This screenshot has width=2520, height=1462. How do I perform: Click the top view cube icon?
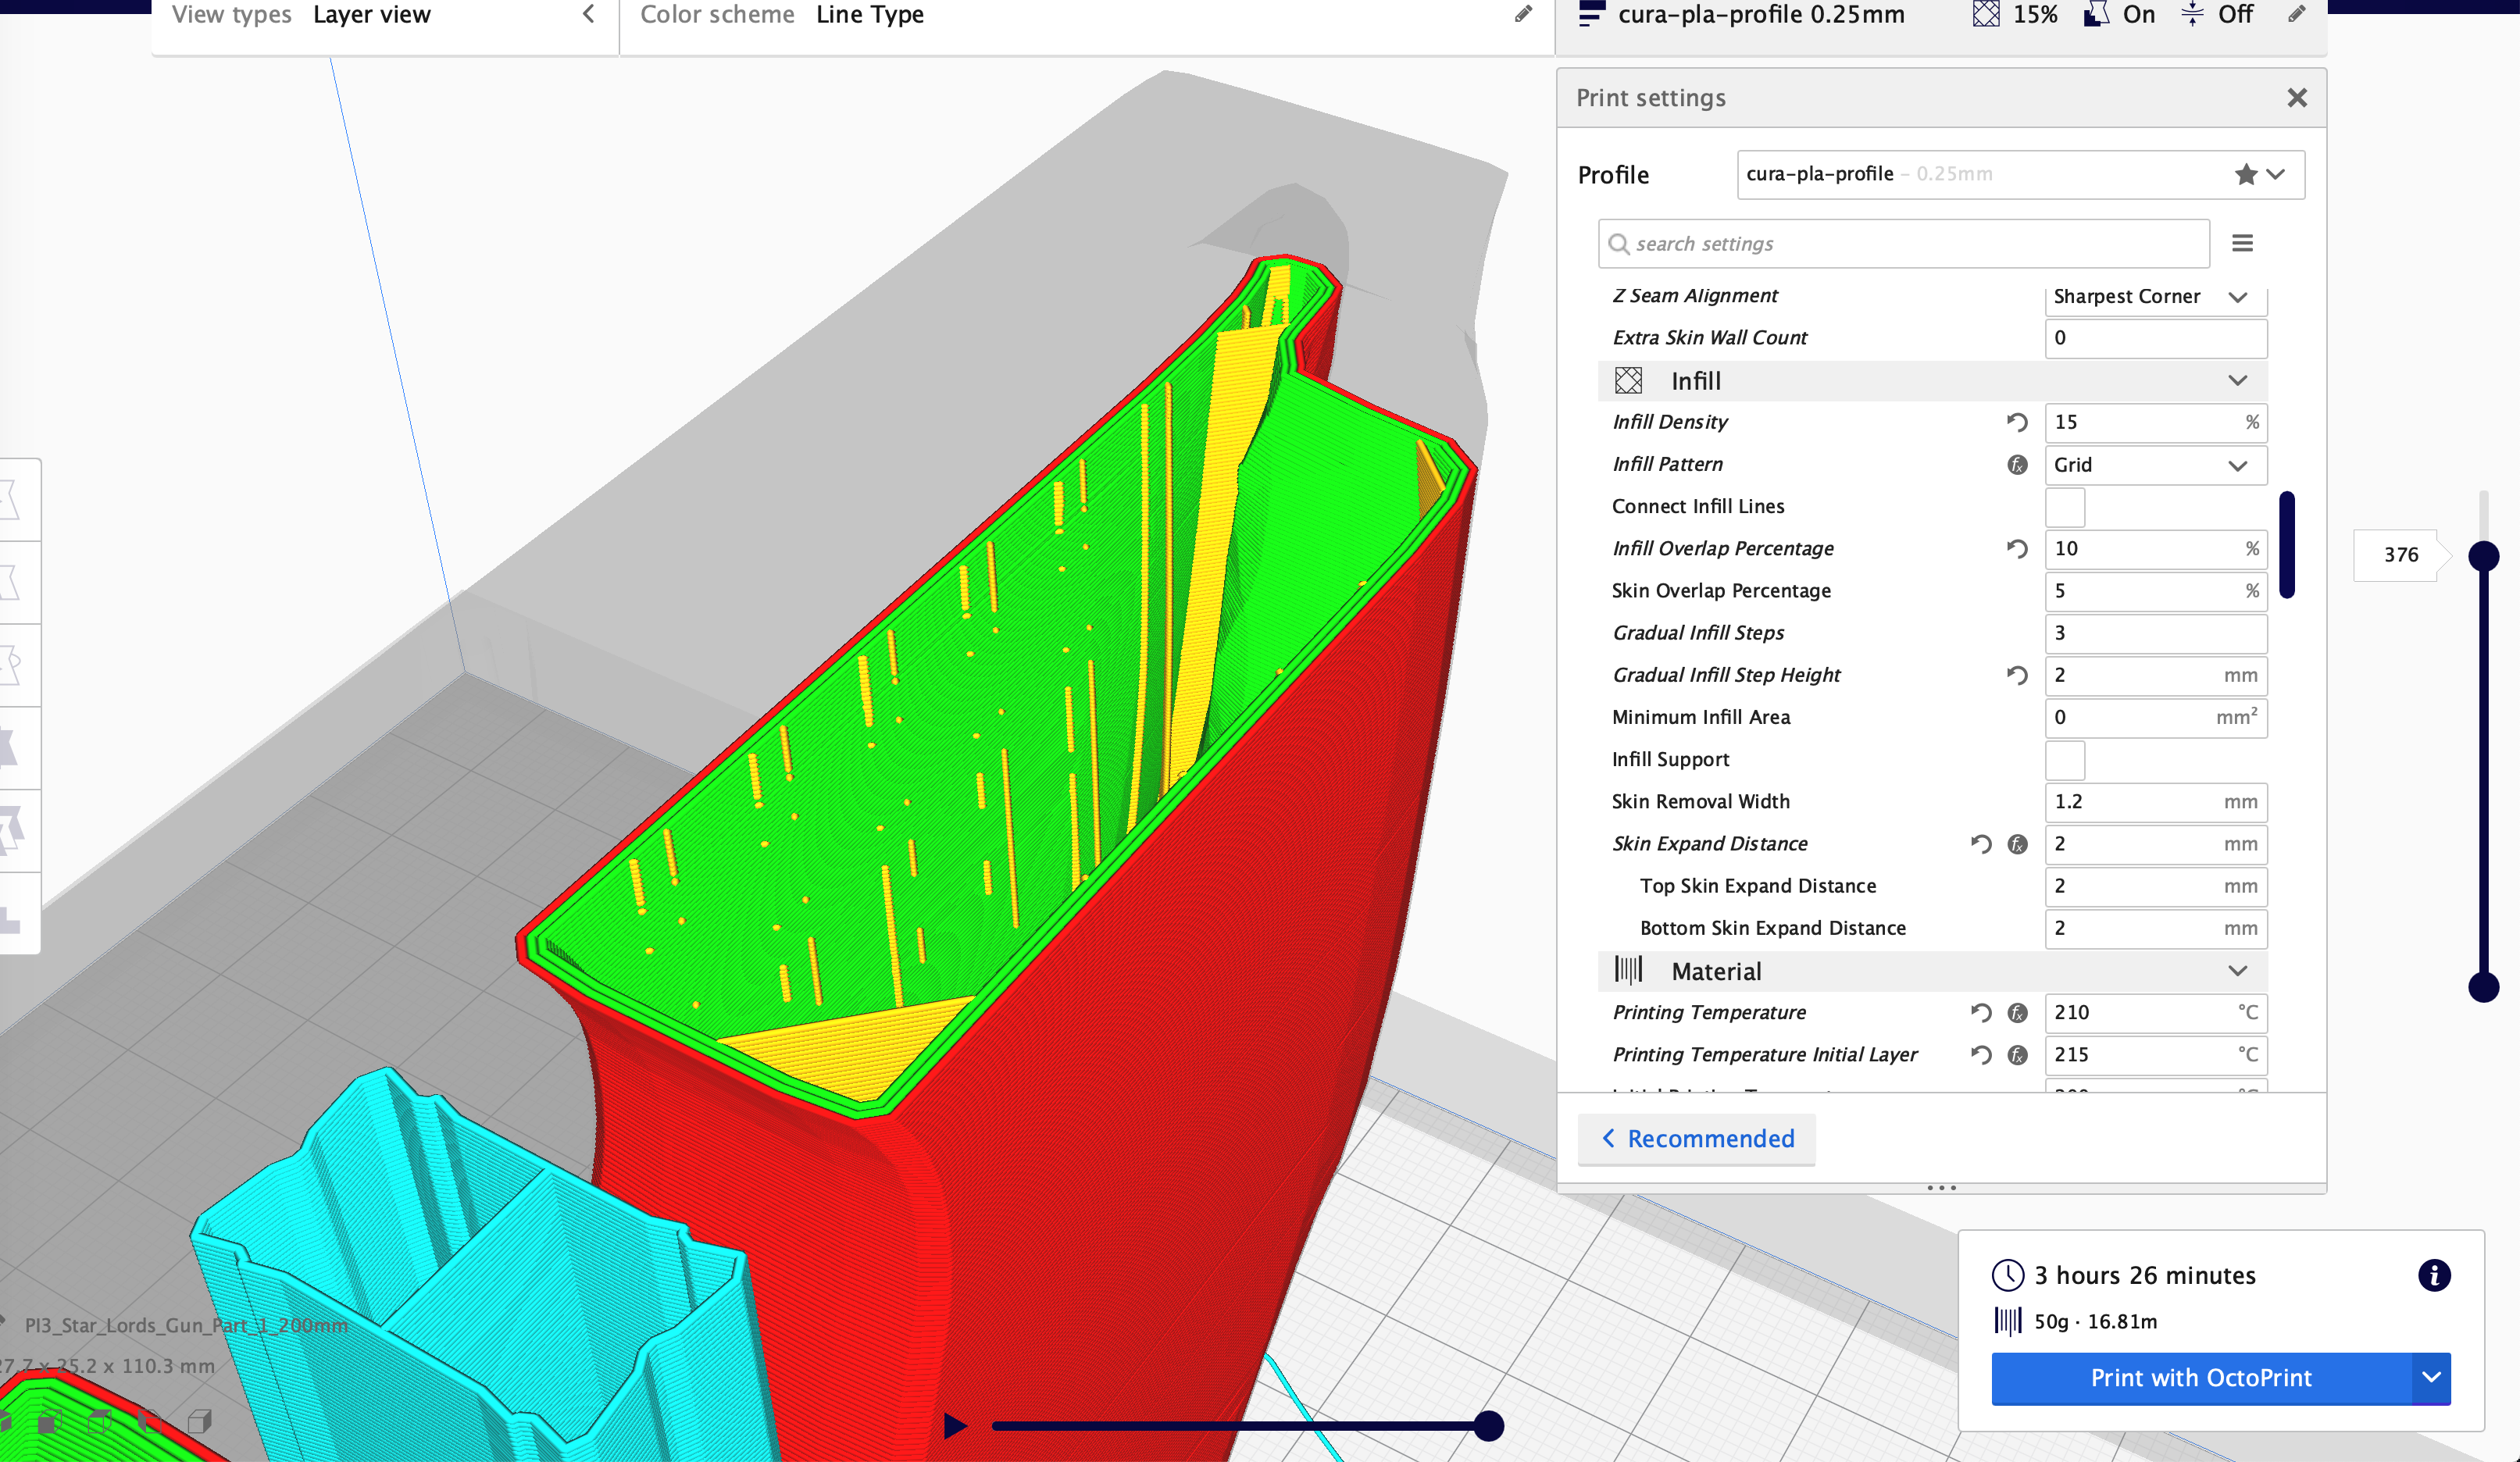click(100, 1421)
